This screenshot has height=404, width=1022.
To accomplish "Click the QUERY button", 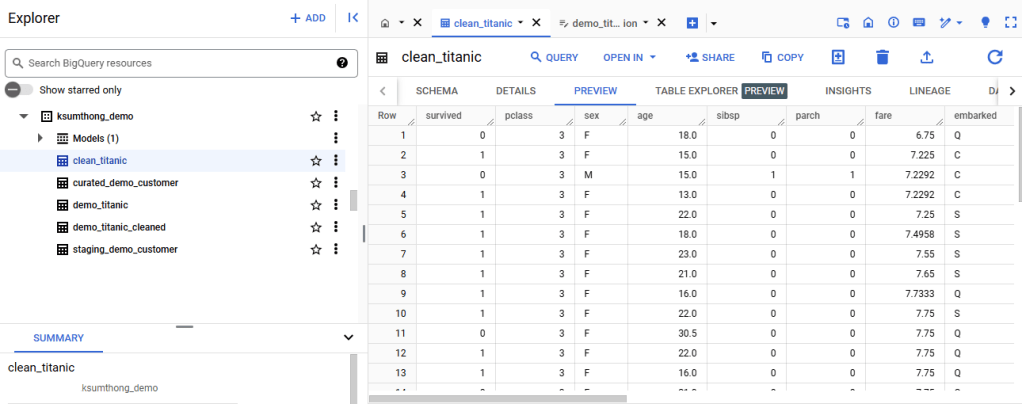I will [554, 58].
